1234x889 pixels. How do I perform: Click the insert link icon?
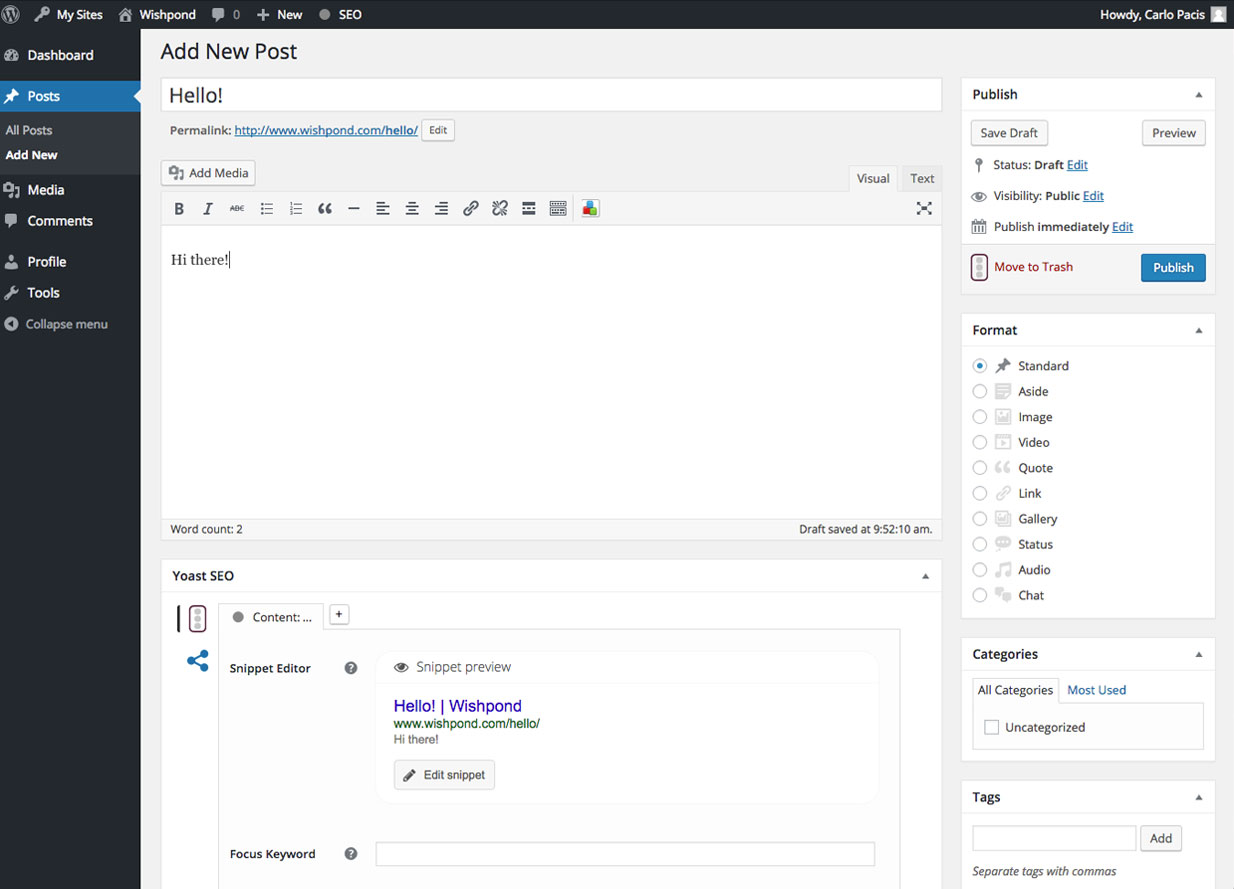click(471, 208)
